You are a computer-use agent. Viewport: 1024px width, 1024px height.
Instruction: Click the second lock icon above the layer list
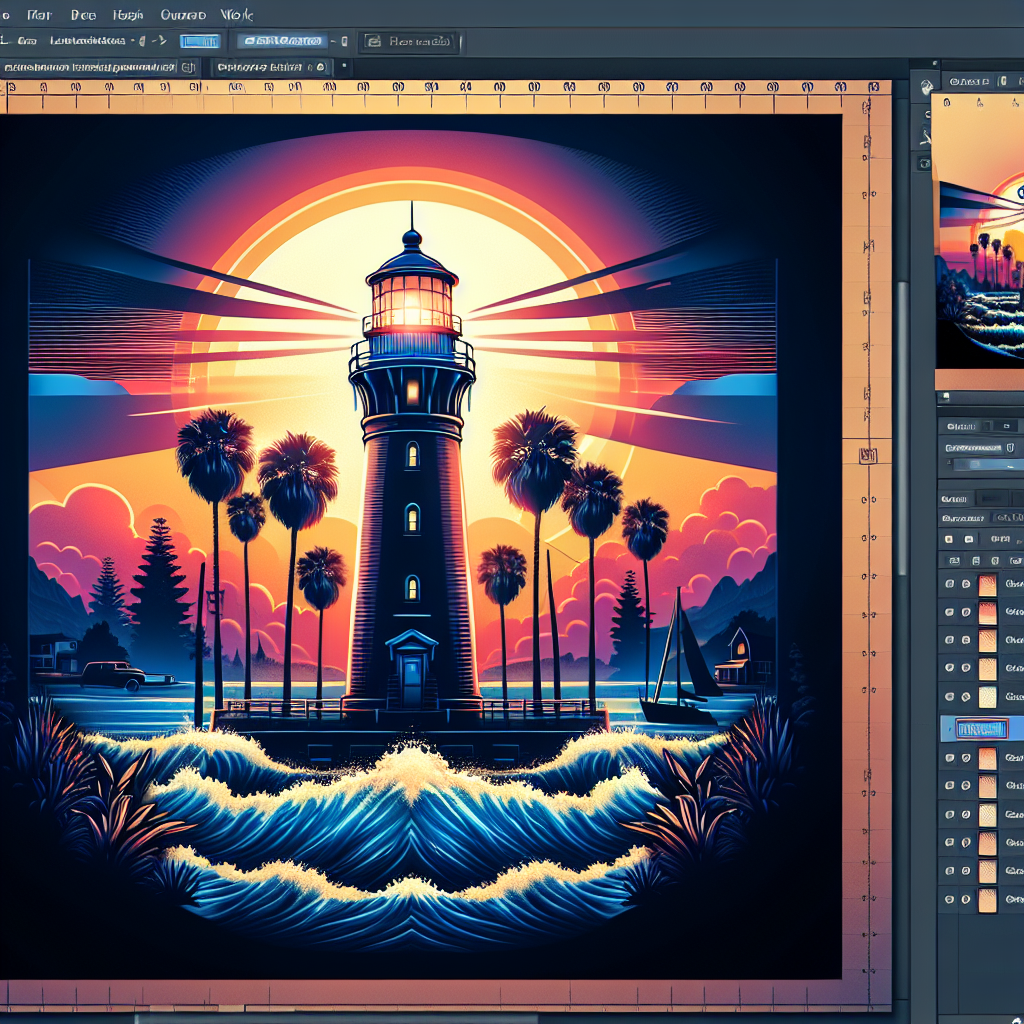(x=973, y=562)
